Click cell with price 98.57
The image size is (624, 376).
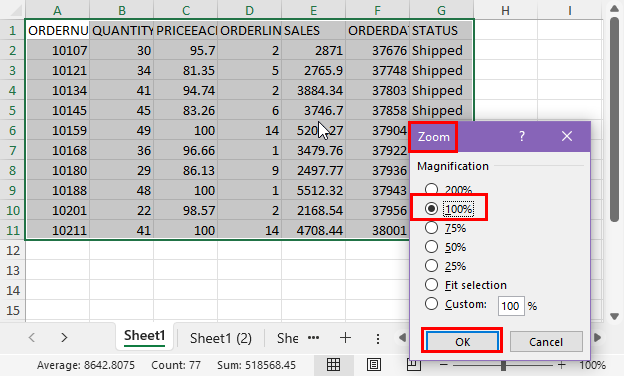click(186, 210)
